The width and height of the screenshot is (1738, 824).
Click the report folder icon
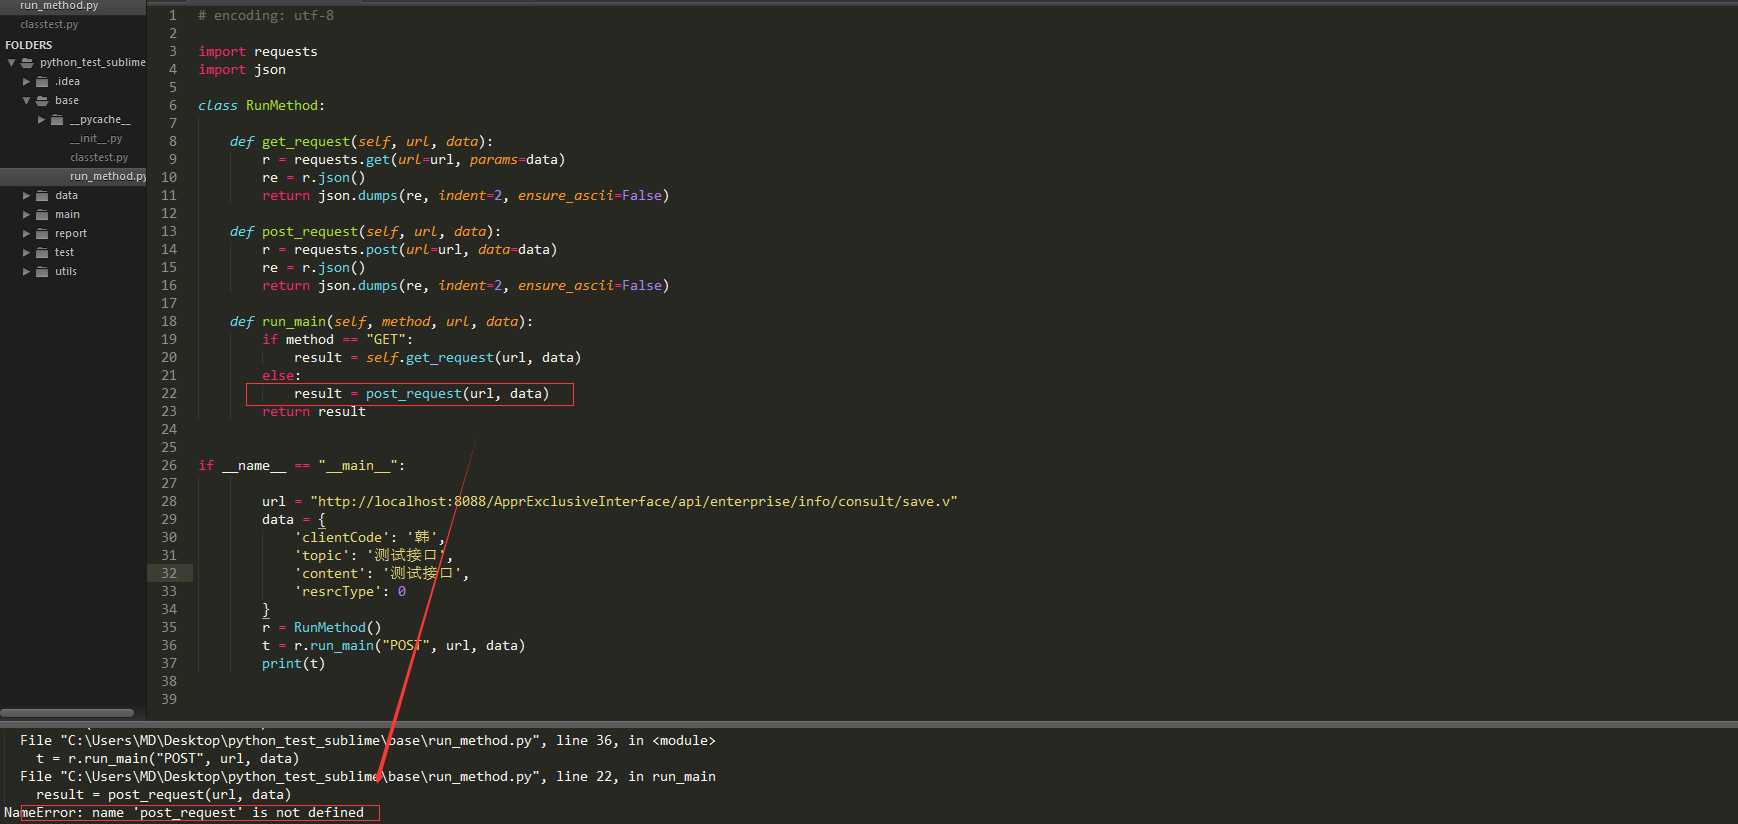pyautogui.click(x=42, y=234)
